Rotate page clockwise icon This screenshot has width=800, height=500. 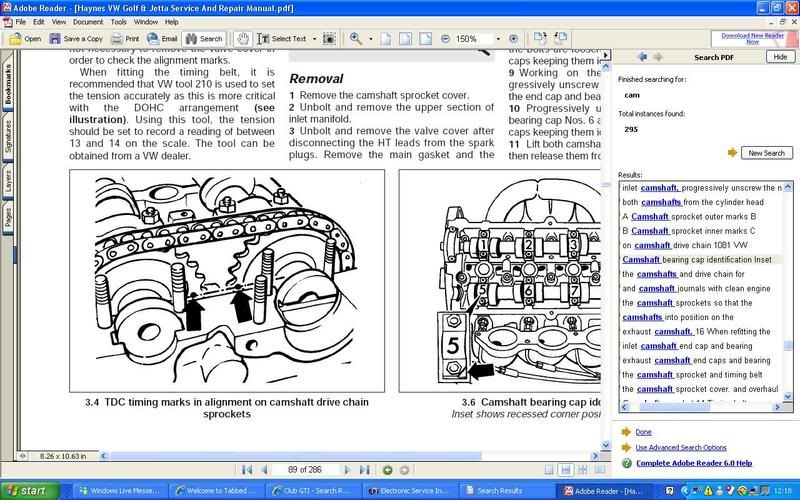(x=540, y=38)
